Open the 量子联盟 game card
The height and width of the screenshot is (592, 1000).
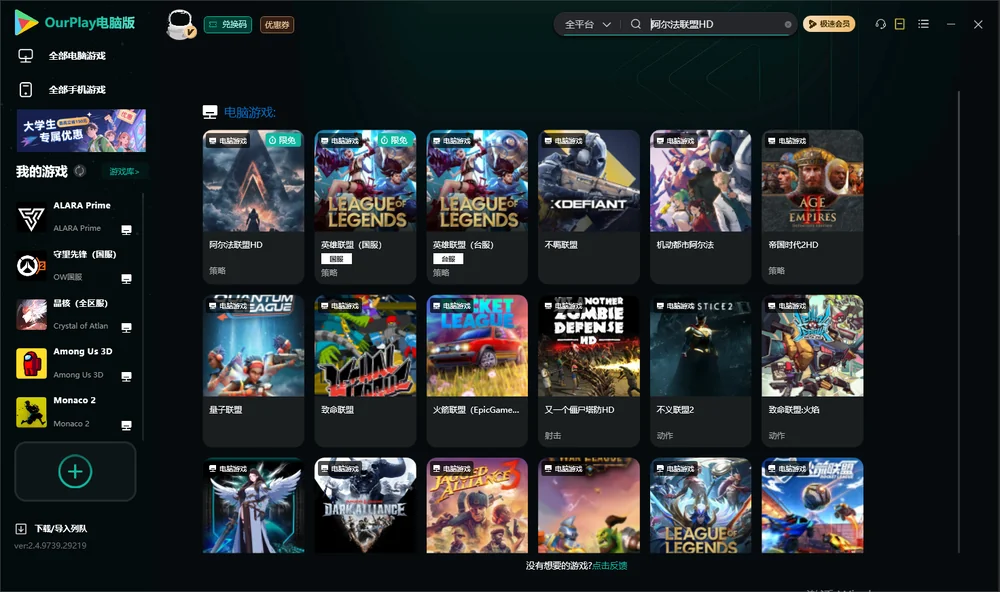253,371
